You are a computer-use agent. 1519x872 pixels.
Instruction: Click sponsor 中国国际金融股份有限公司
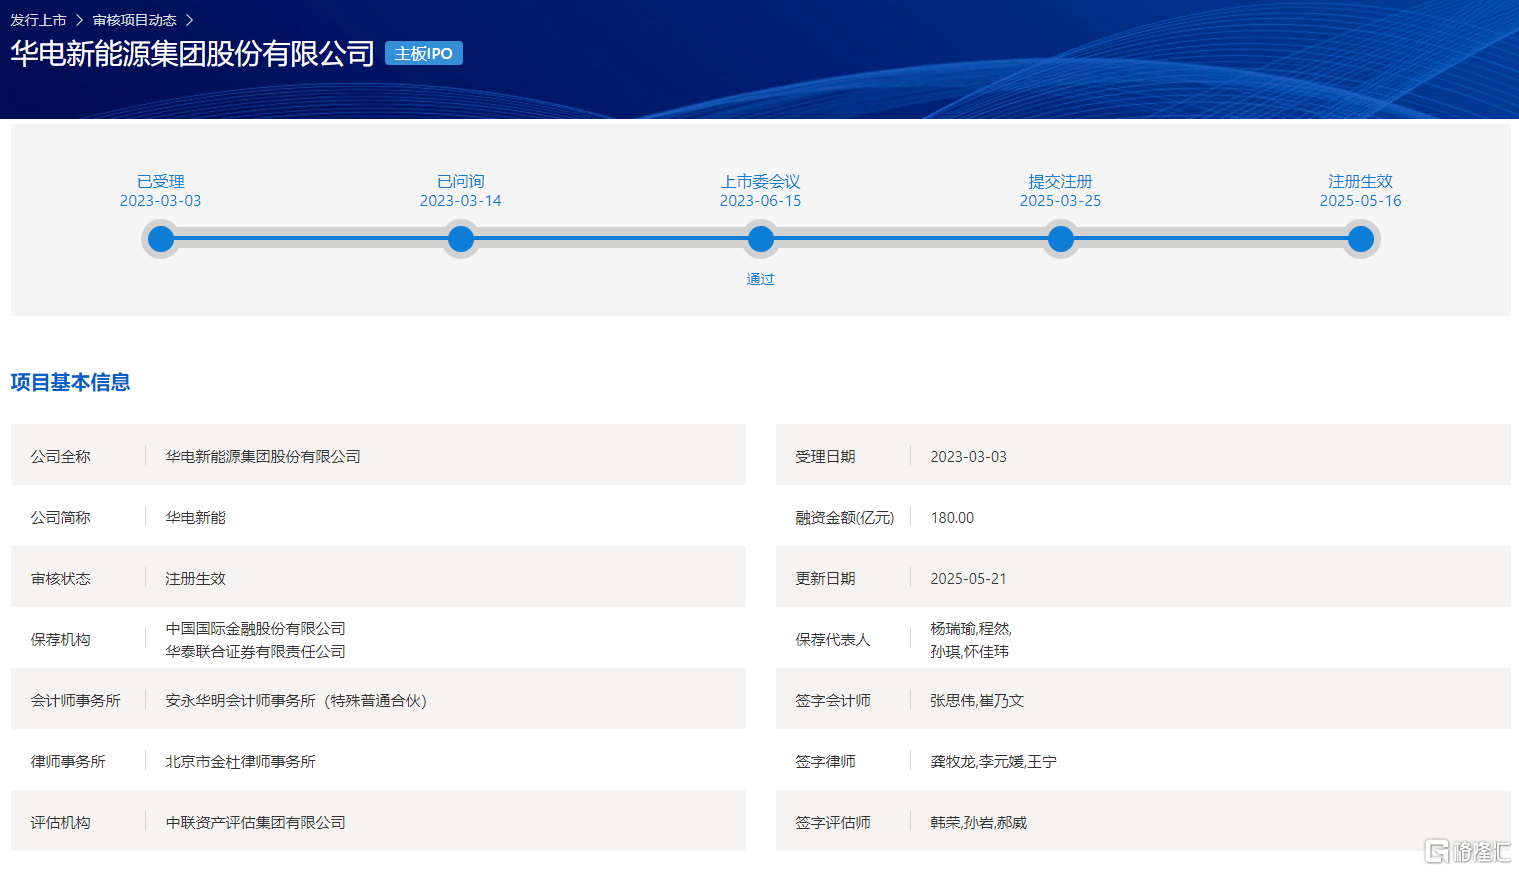pyautogui.click(x=256, y=628)
